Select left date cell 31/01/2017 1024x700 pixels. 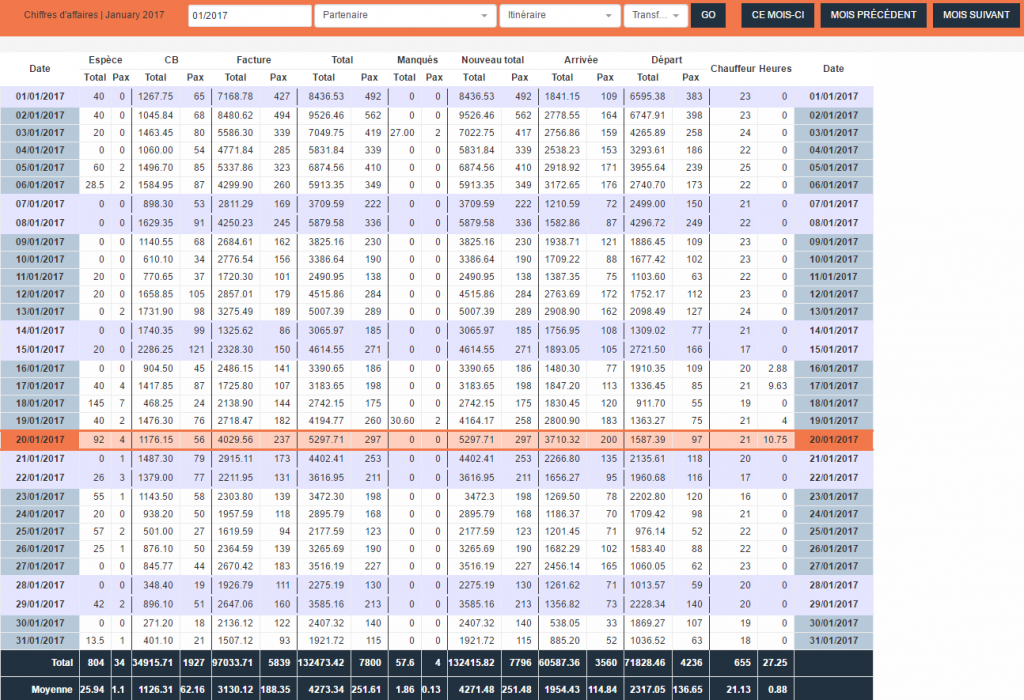pyautogui.click(x=40, y=641)
